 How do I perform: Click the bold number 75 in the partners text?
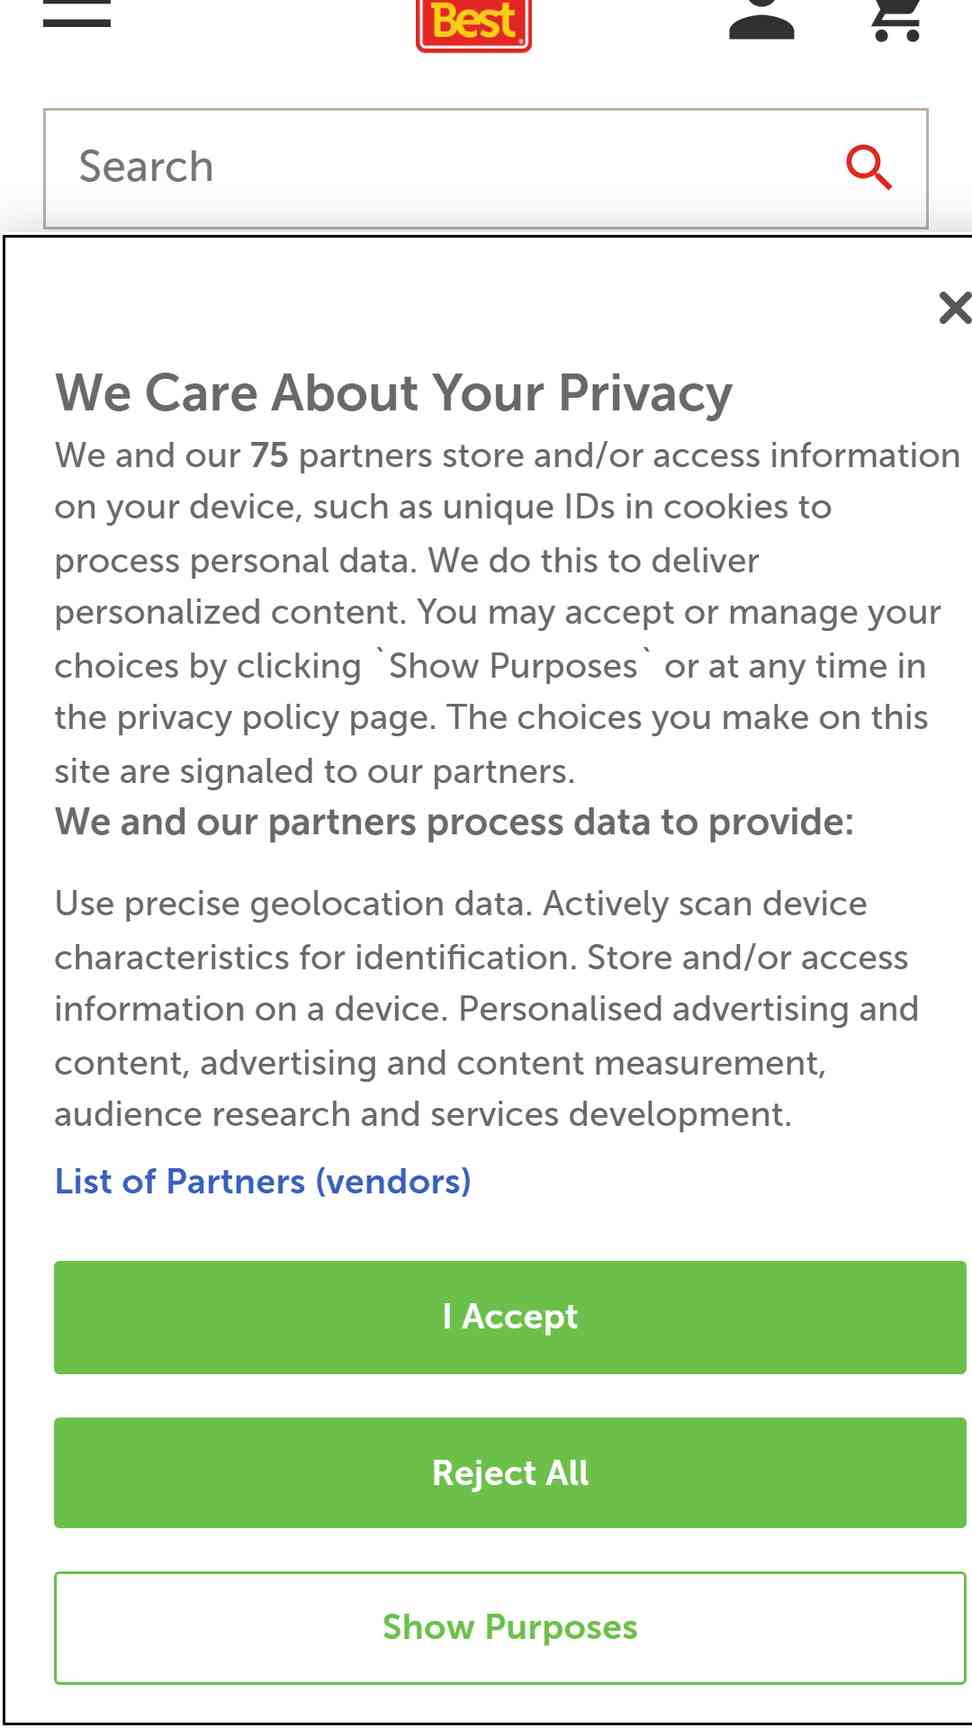coord(269,455)
